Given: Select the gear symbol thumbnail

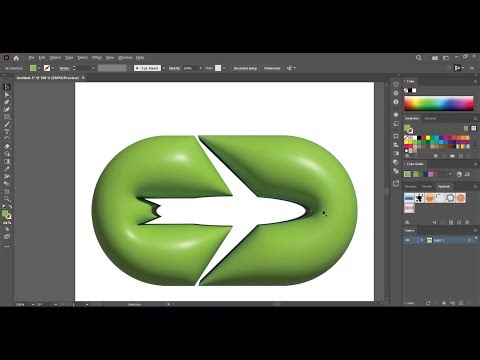Looking at the screenshot, I should (x=450, y=198).
